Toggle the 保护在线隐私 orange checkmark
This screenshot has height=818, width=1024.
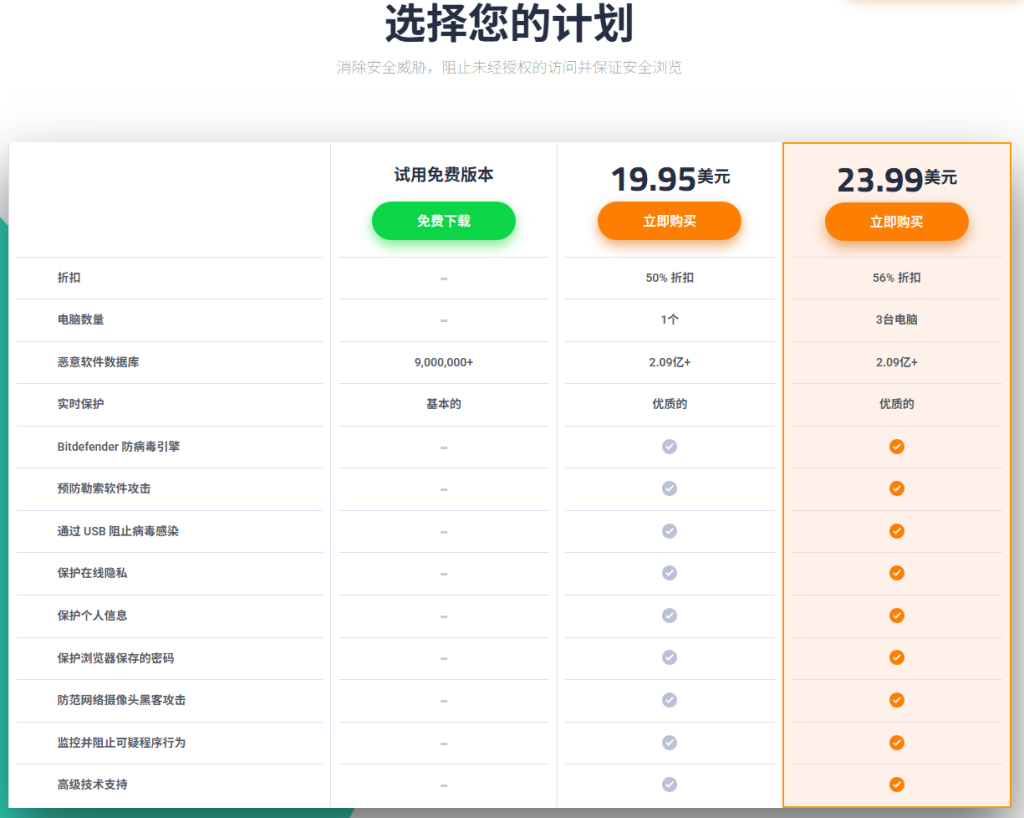pyautogui.click(x=896, y=573)
